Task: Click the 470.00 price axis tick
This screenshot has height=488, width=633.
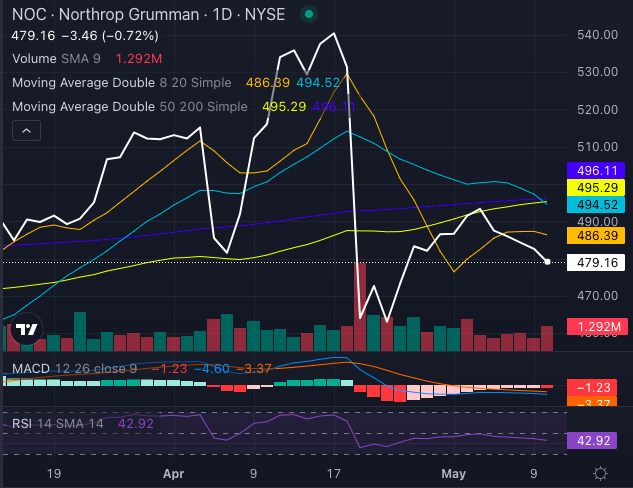Action: [x=597, y=296]
